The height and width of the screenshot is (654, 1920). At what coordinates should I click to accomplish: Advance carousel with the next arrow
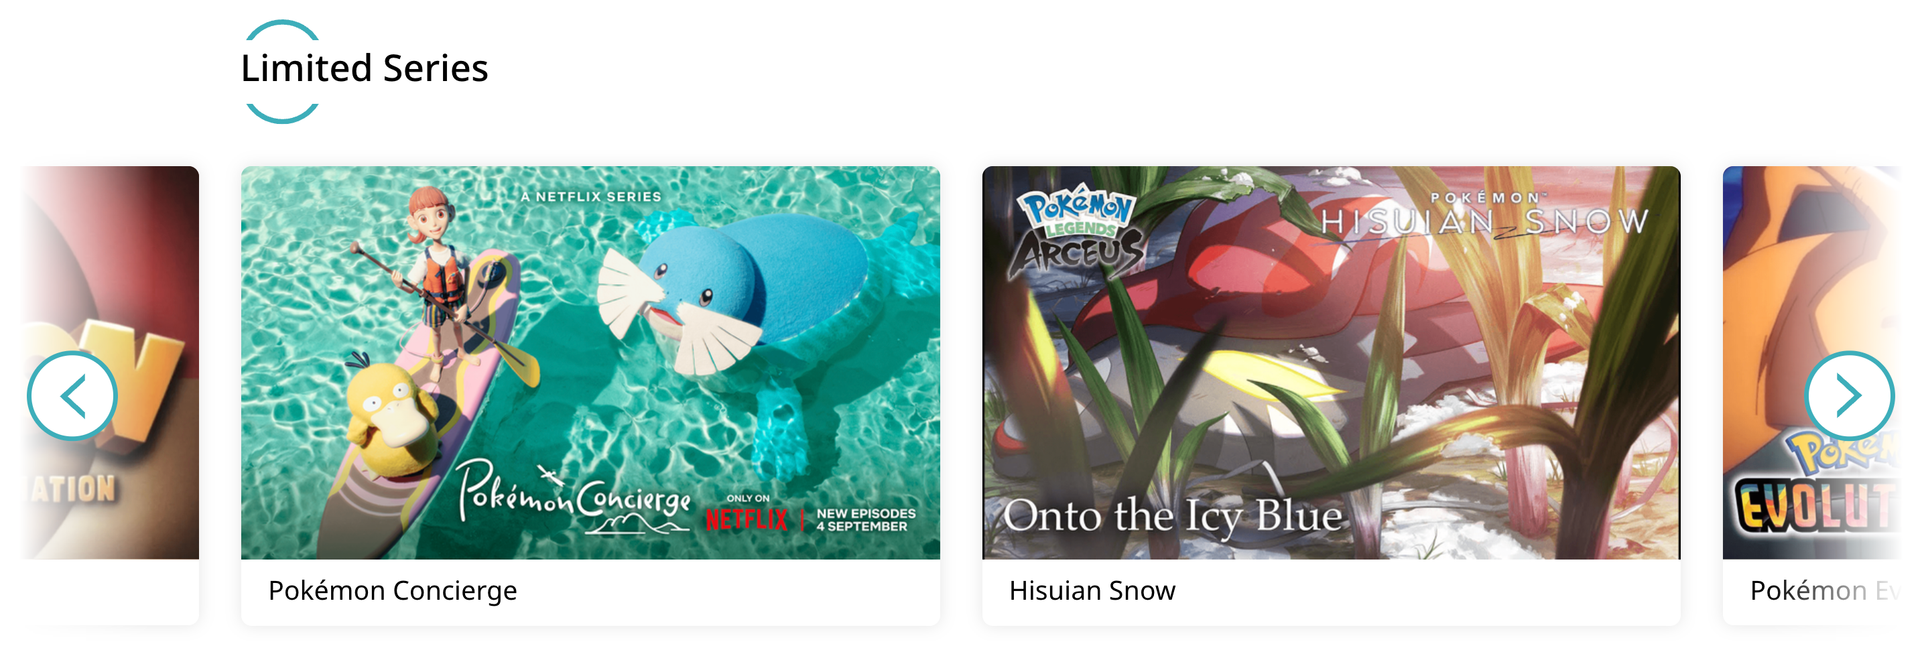point(1849,396)
